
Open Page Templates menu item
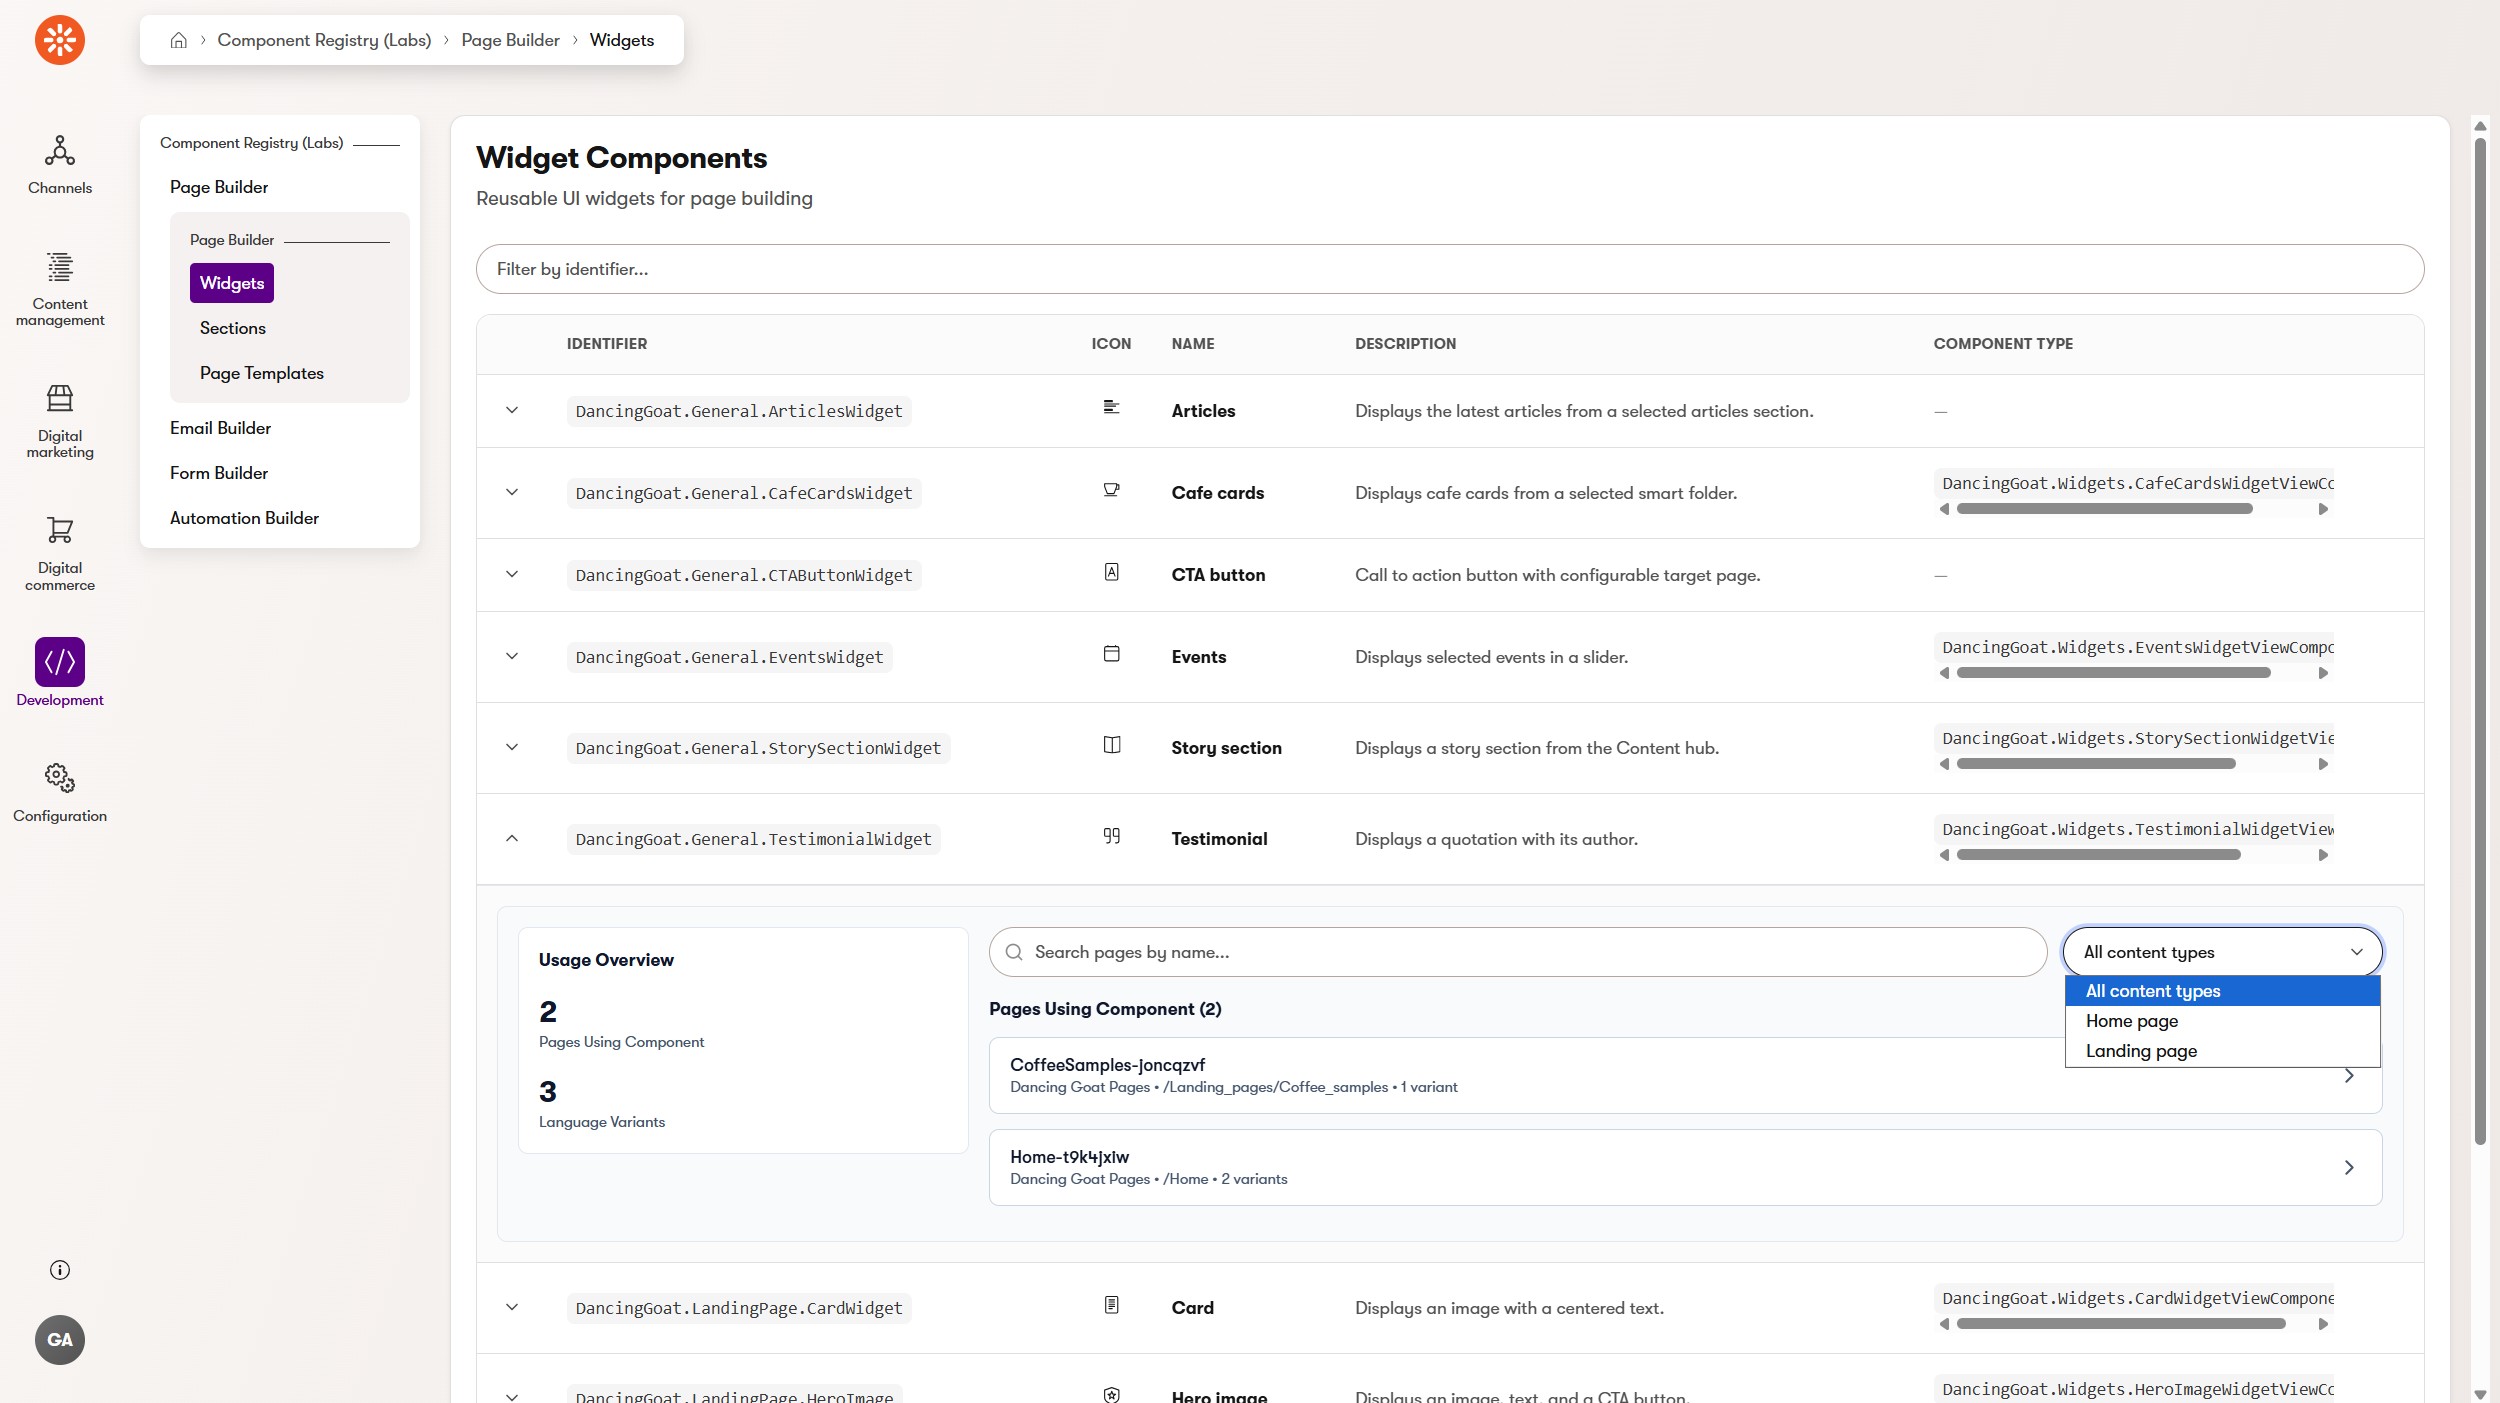tap(262, 373)
